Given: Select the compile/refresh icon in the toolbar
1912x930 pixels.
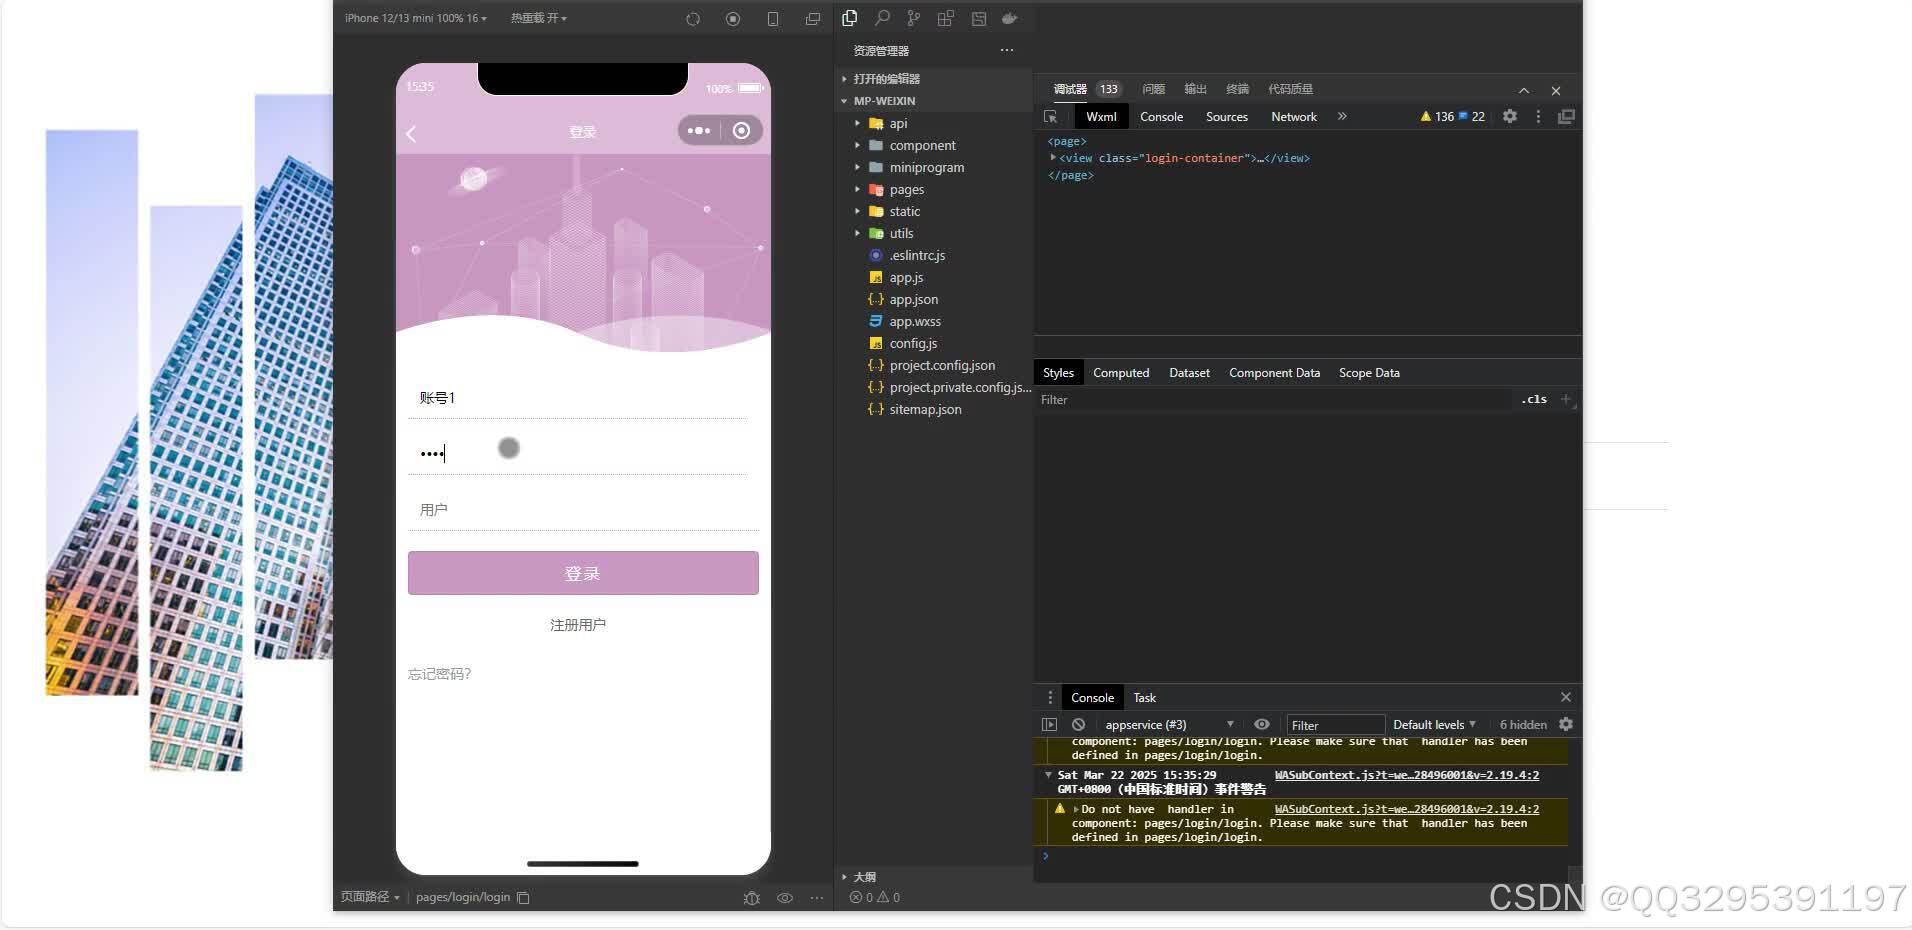Looking at the screenshot, I should (x=692, y=18).
